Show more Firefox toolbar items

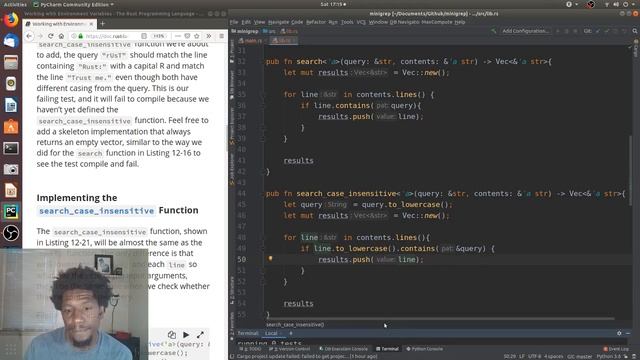(209, 36)
